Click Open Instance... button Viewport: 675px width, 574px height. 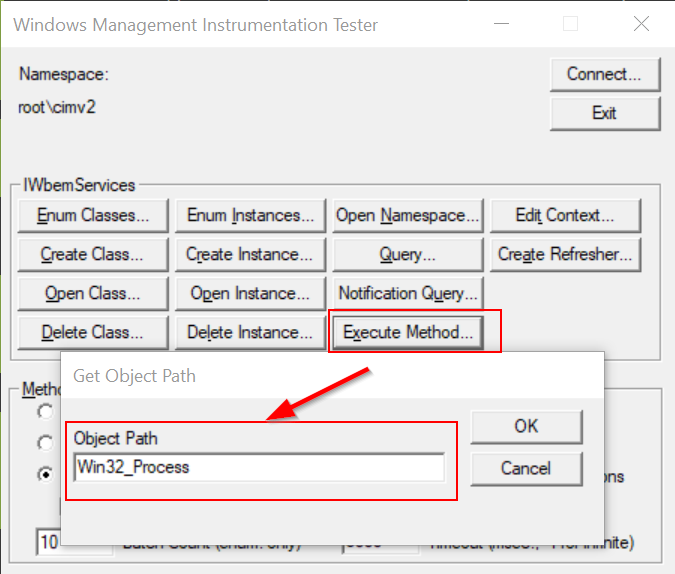coord(250,293)
